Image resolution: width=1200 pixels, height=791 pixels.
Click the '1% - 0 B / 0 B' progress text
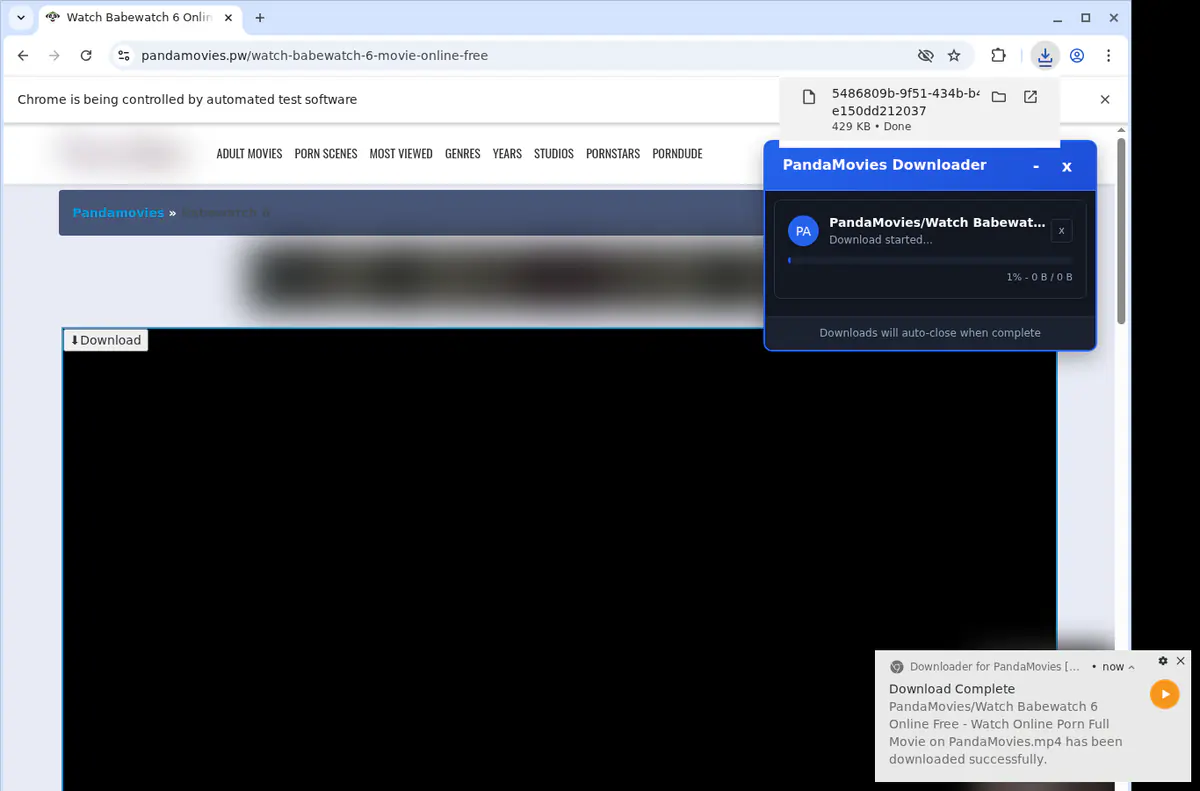point(1039,277)
